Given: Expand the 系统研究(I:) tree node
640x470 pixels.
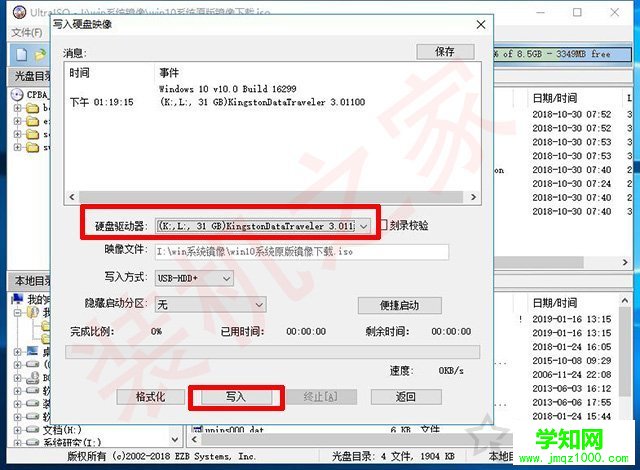Looking at the screenshot, I should (x=17, y=443).
